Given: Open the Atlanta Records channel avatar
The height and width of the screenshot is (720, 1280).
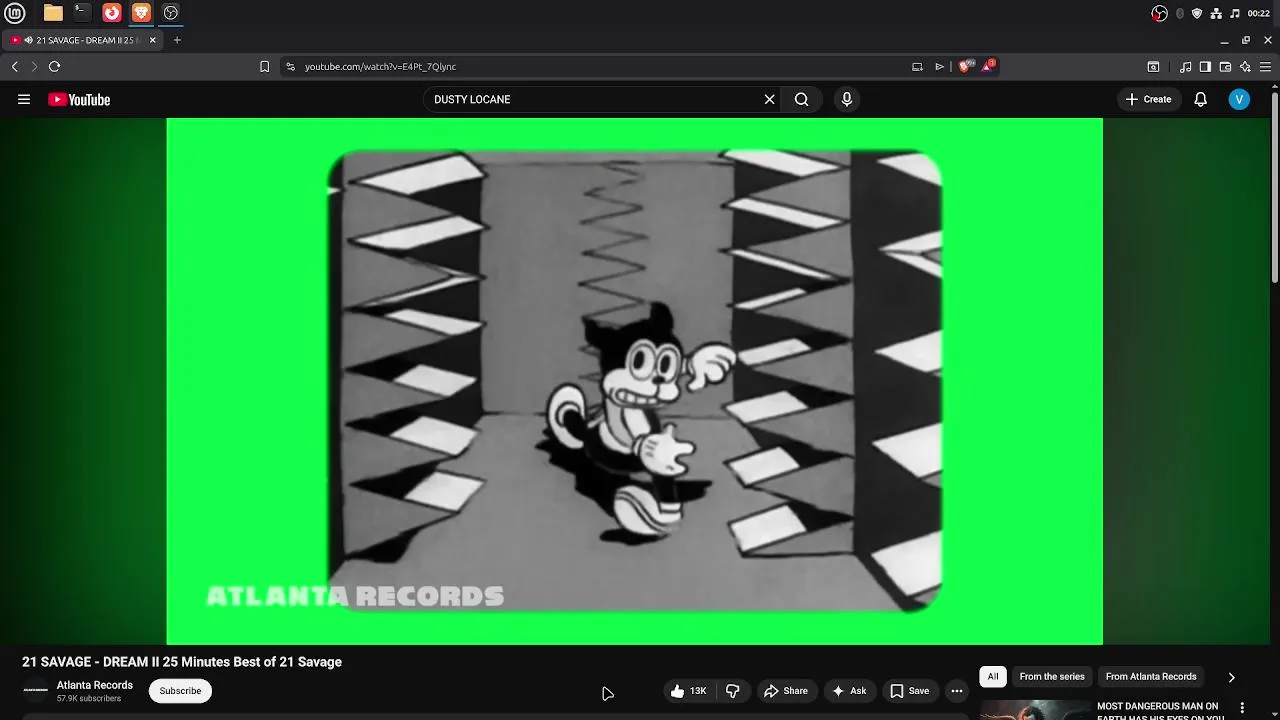Looking at the screenshot, I should coord(35,690).
